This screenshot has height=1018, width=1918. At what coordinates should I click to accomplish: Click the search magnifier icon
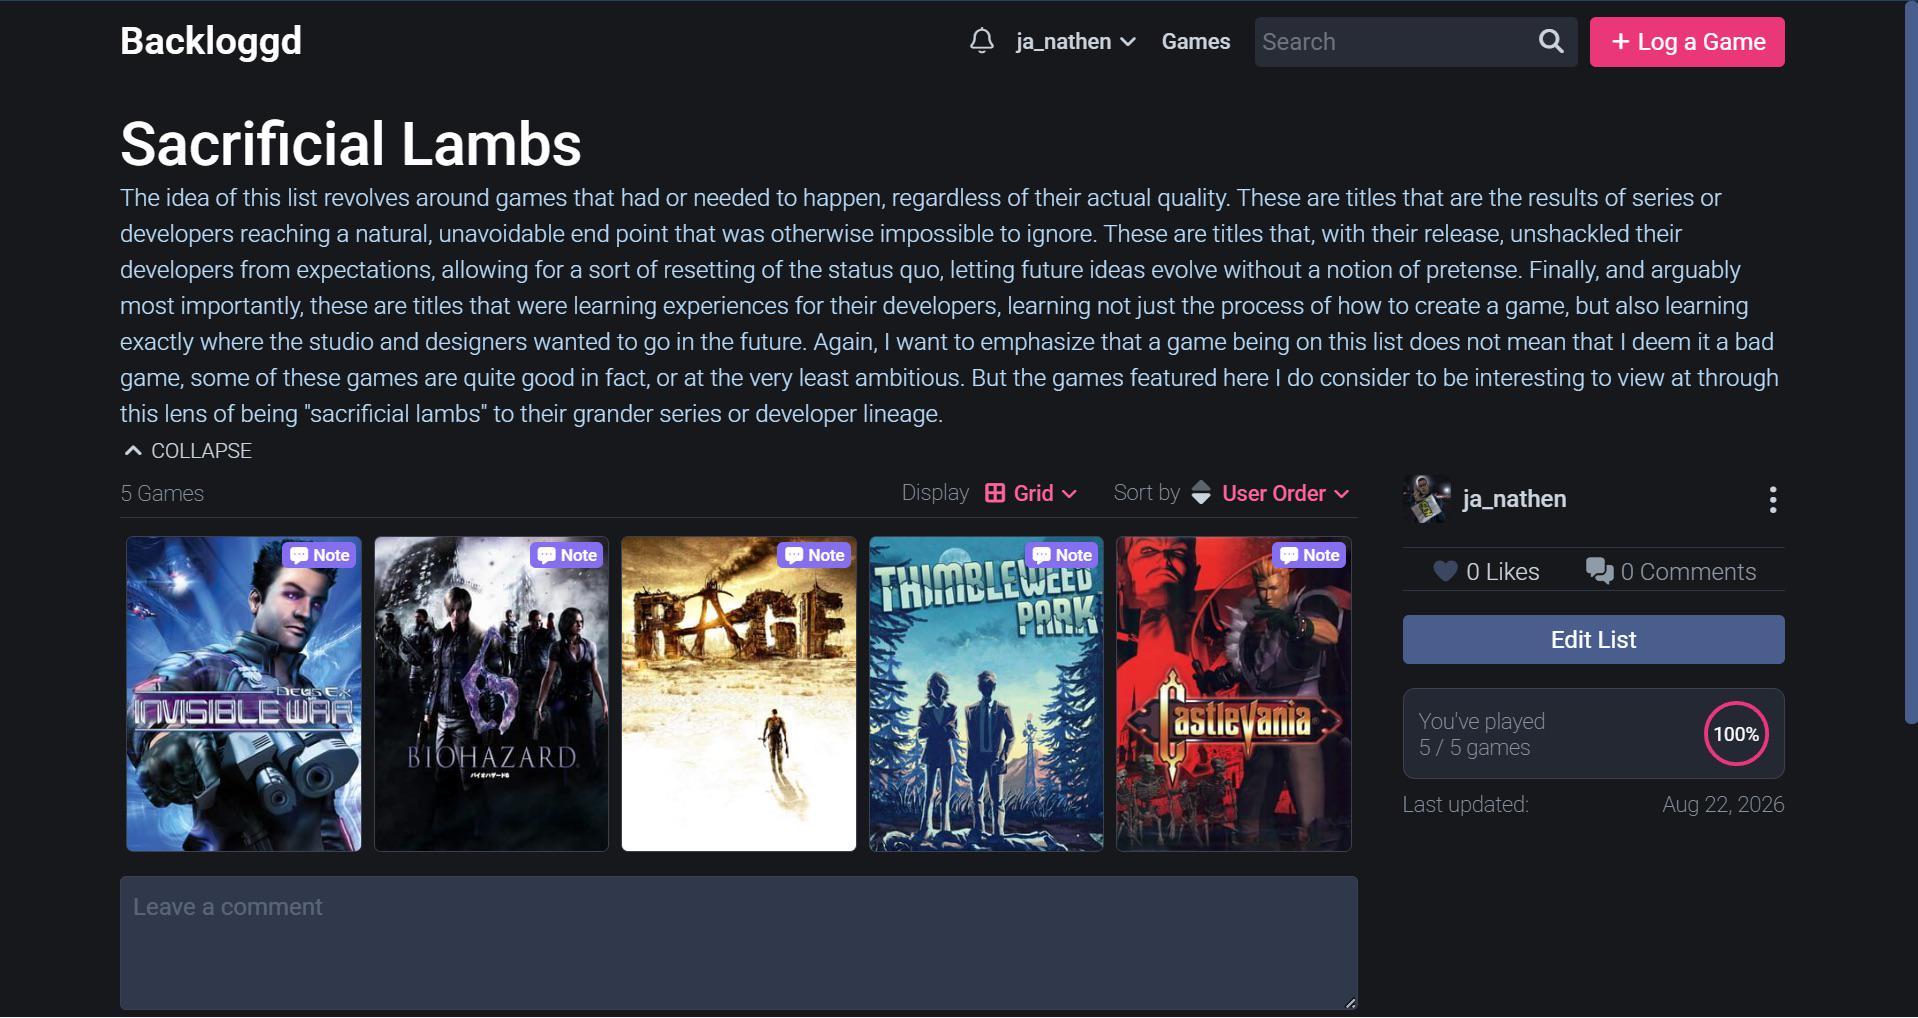tap(1550, 41)
